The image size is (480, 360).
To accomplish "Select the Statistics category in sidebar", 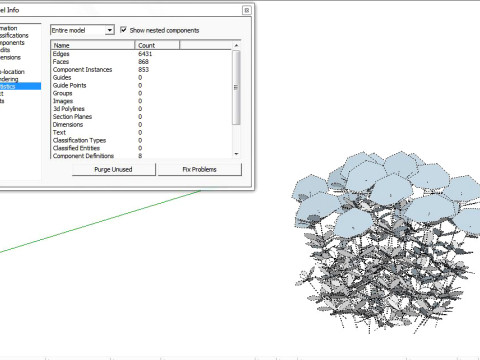I will pyautogui.click(x=20, y=86).
